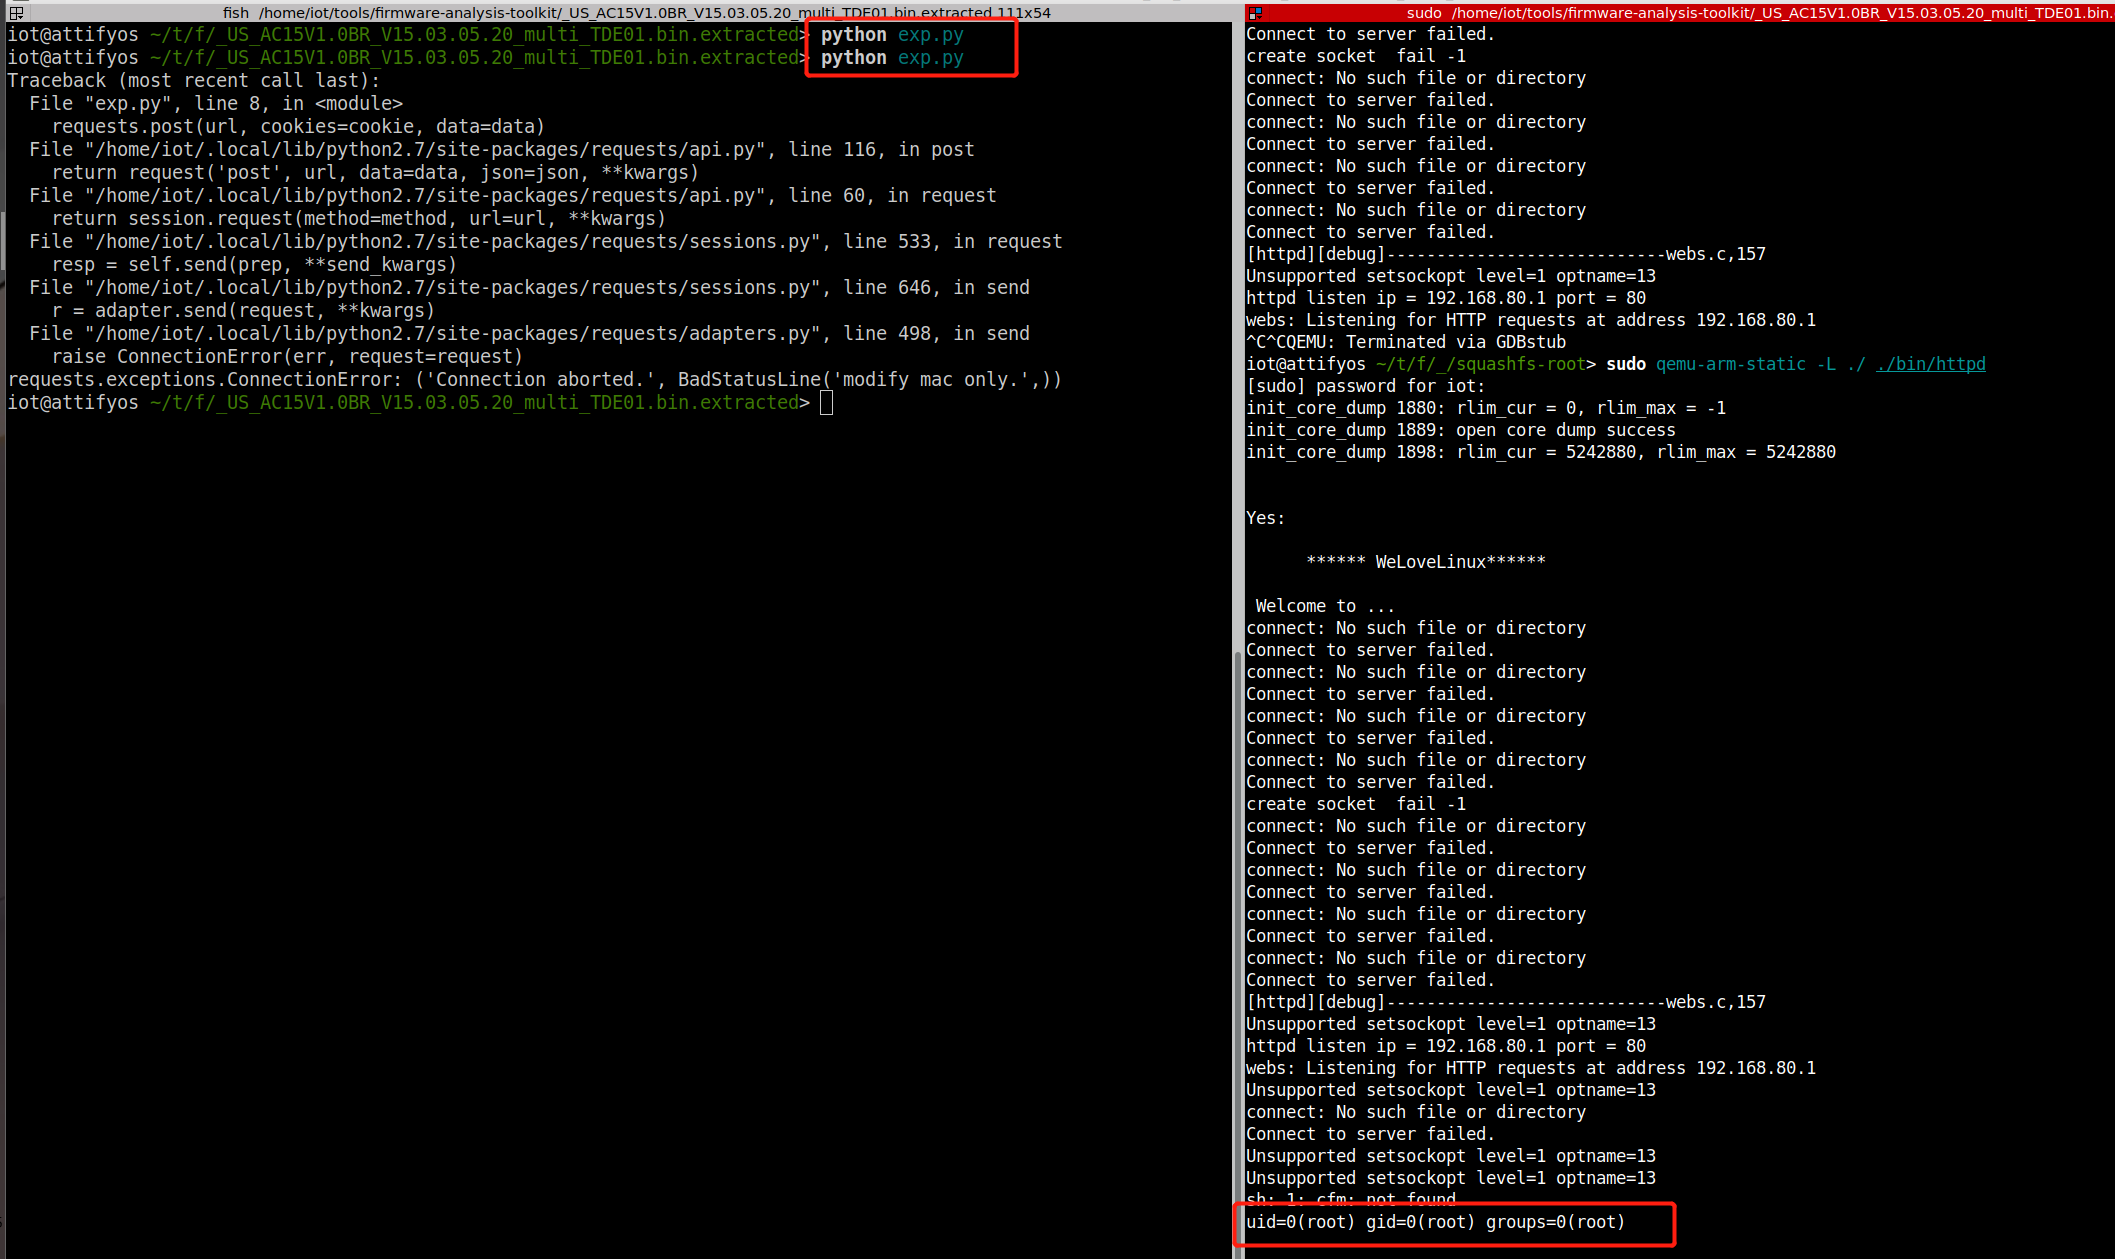Click the fish pane title bar
Viewport: 2115px width, 1259px height.
636,12
